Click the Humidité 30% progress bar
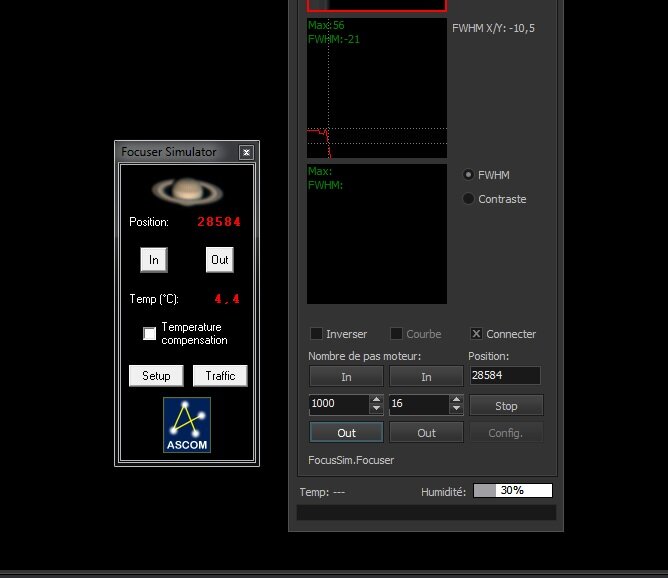 (x=513, y=490)
